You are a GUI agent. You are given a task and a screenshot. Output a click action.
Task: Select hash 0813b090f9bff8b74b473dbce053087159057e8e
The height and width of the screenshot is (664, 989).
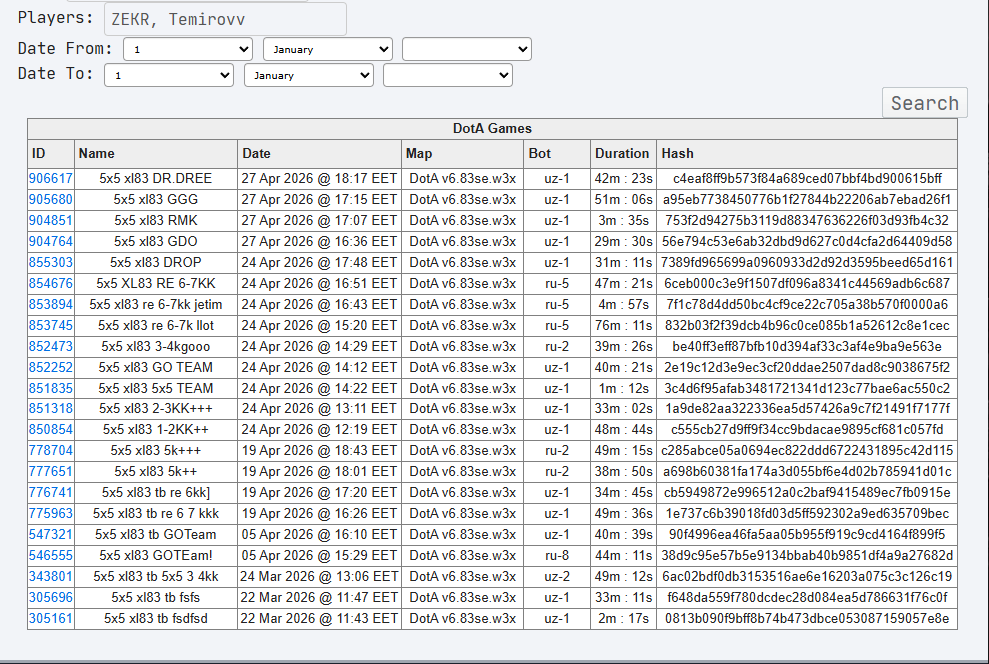pos(807,618)
